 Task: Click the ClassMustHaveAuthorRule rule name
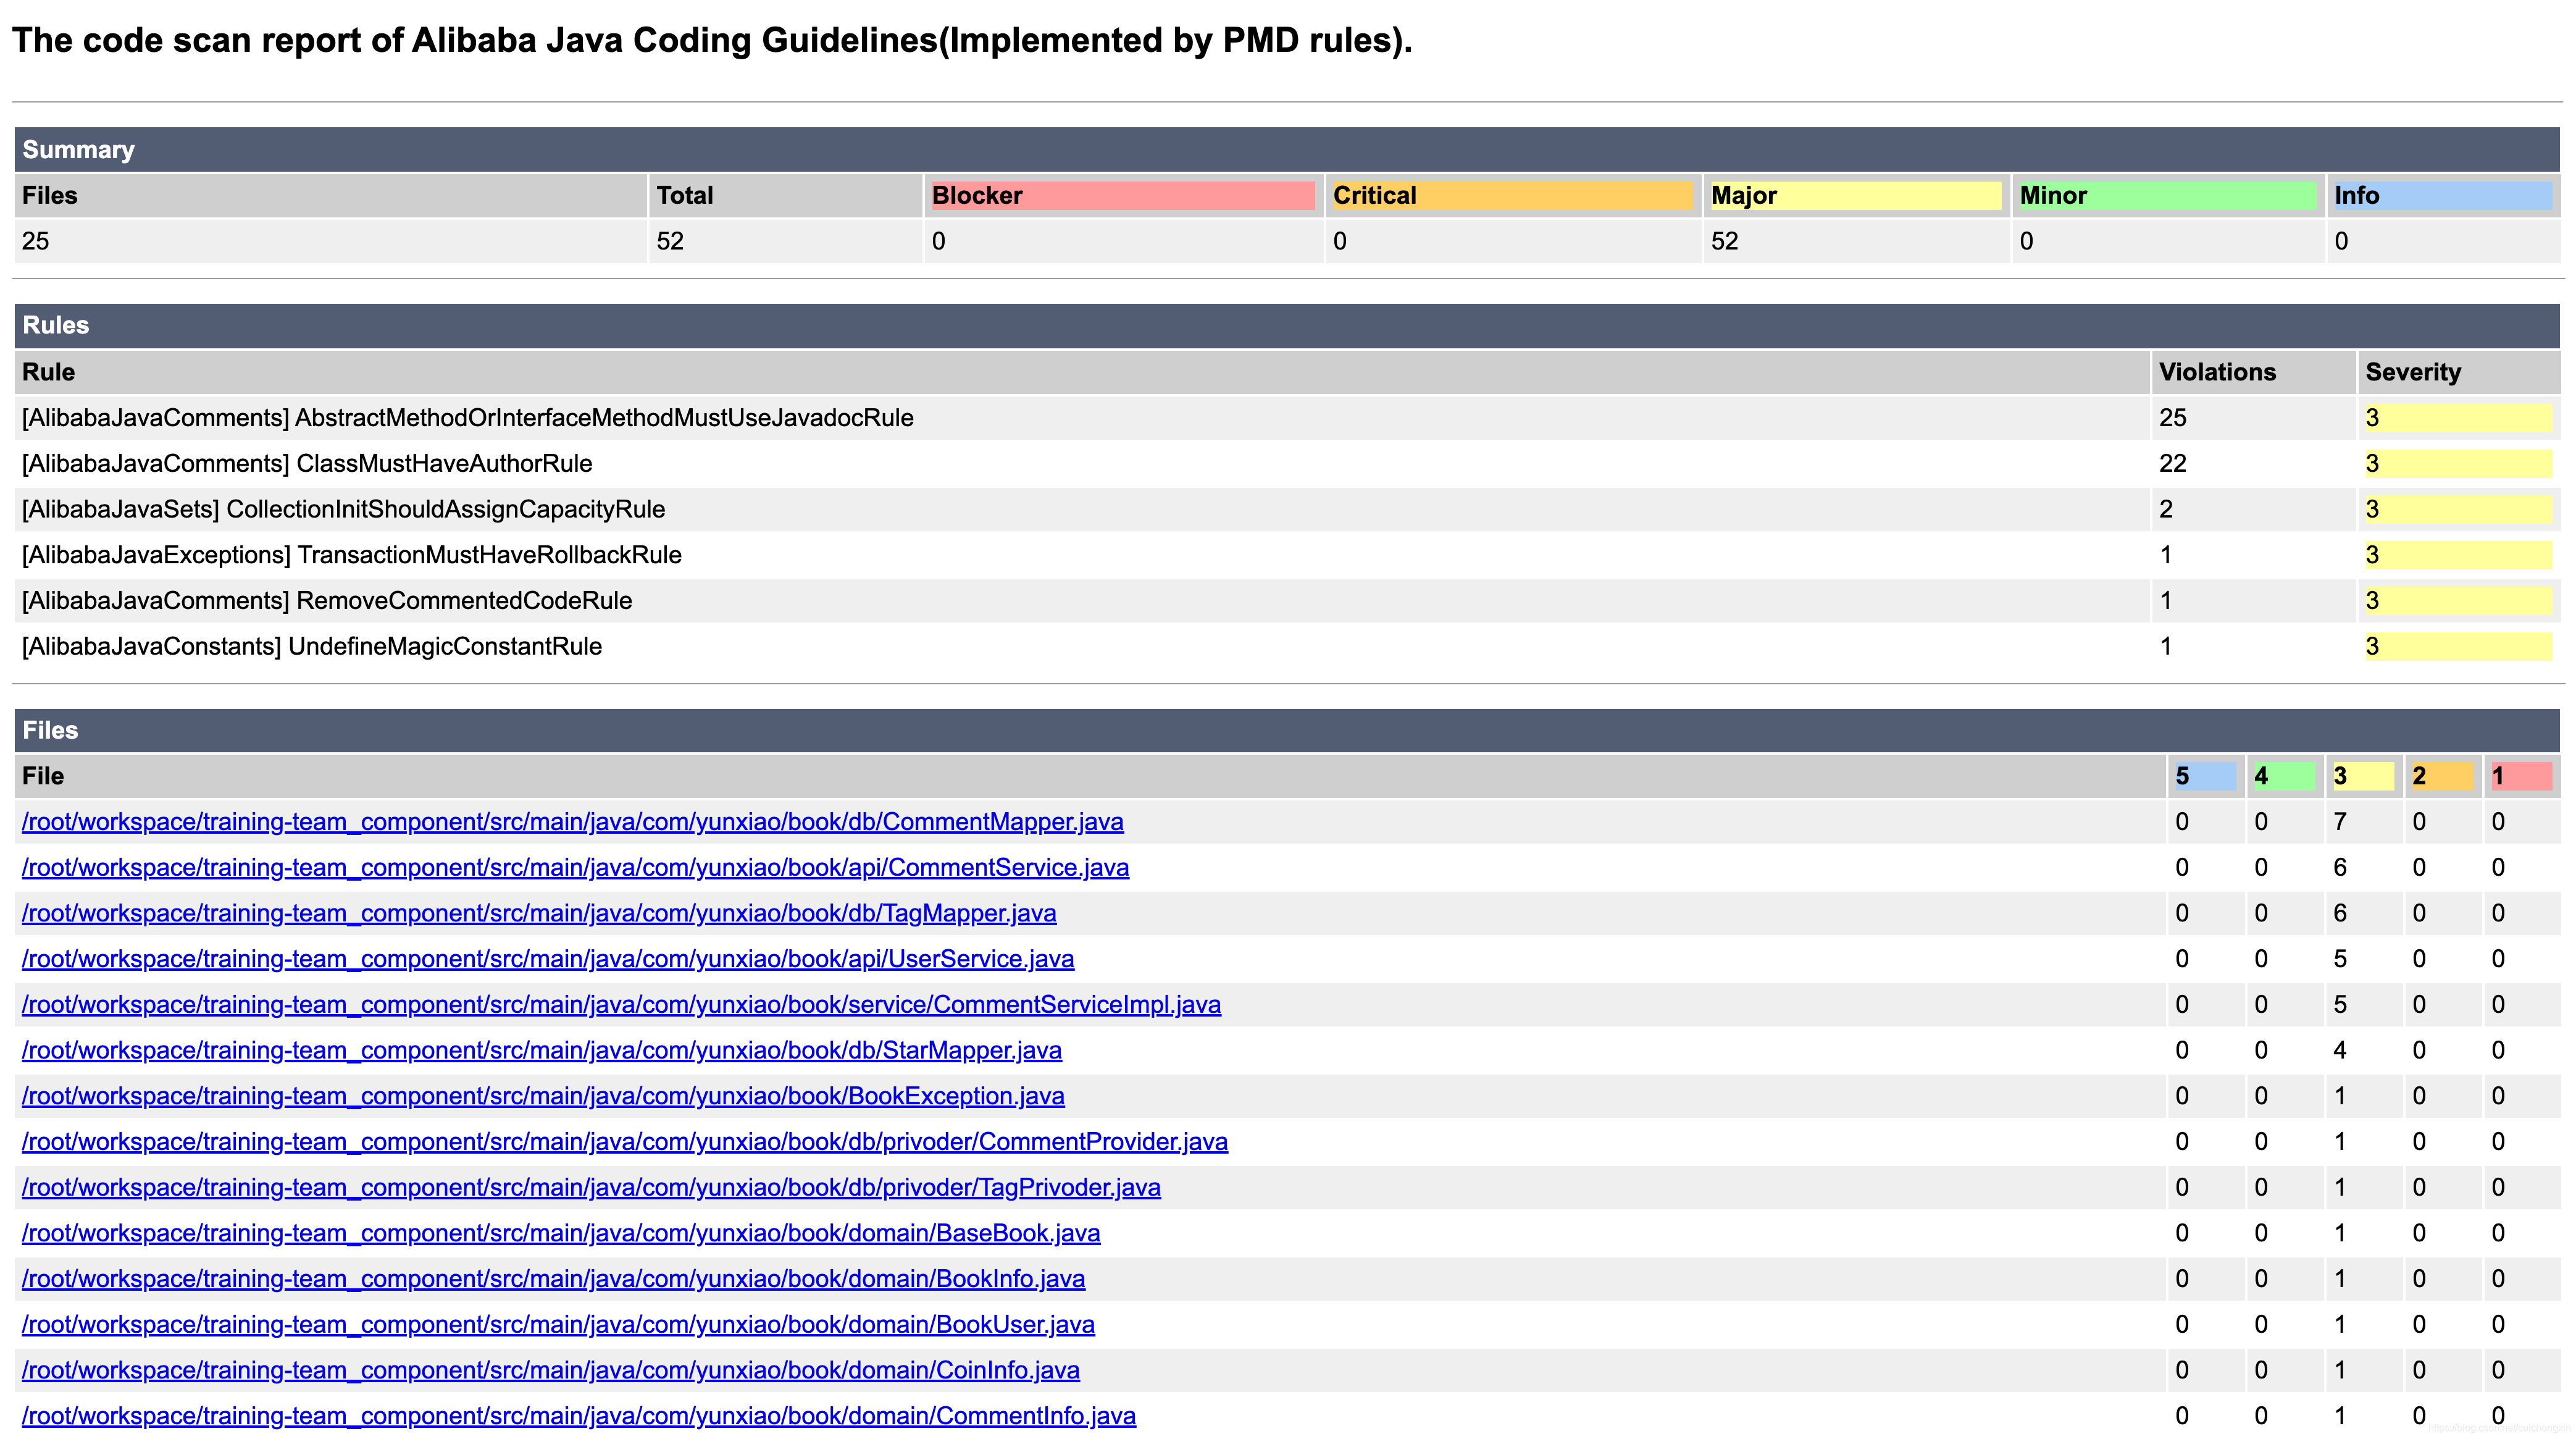pos(444,464)
